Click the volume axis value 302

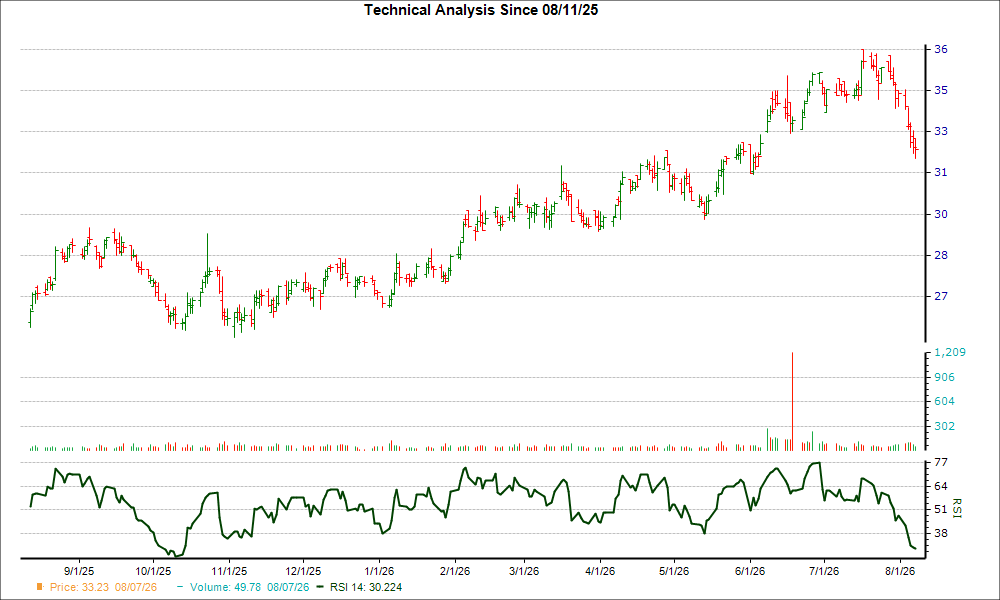coord(945,426)
